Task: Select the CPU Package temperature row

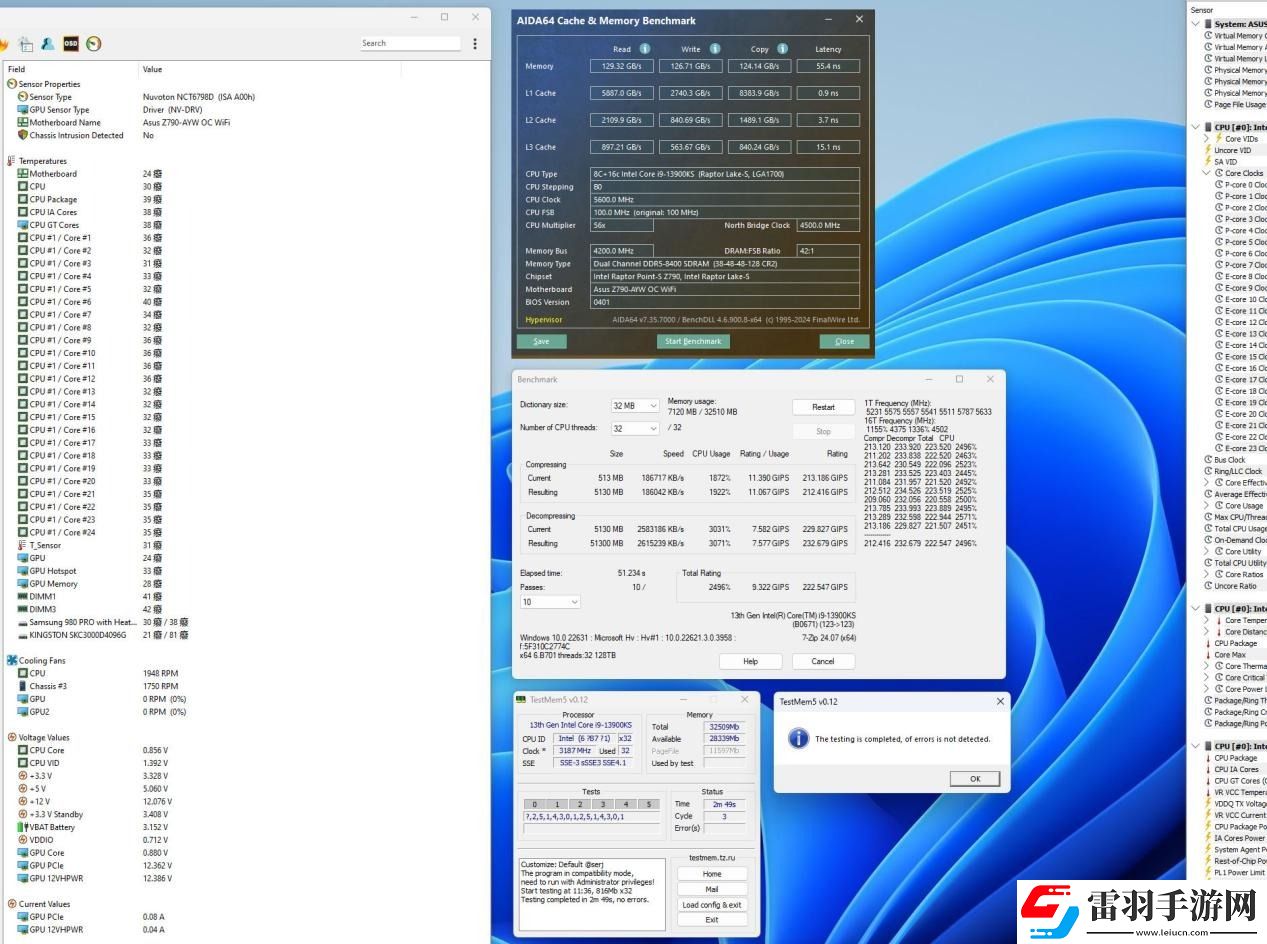Action: 247,199
